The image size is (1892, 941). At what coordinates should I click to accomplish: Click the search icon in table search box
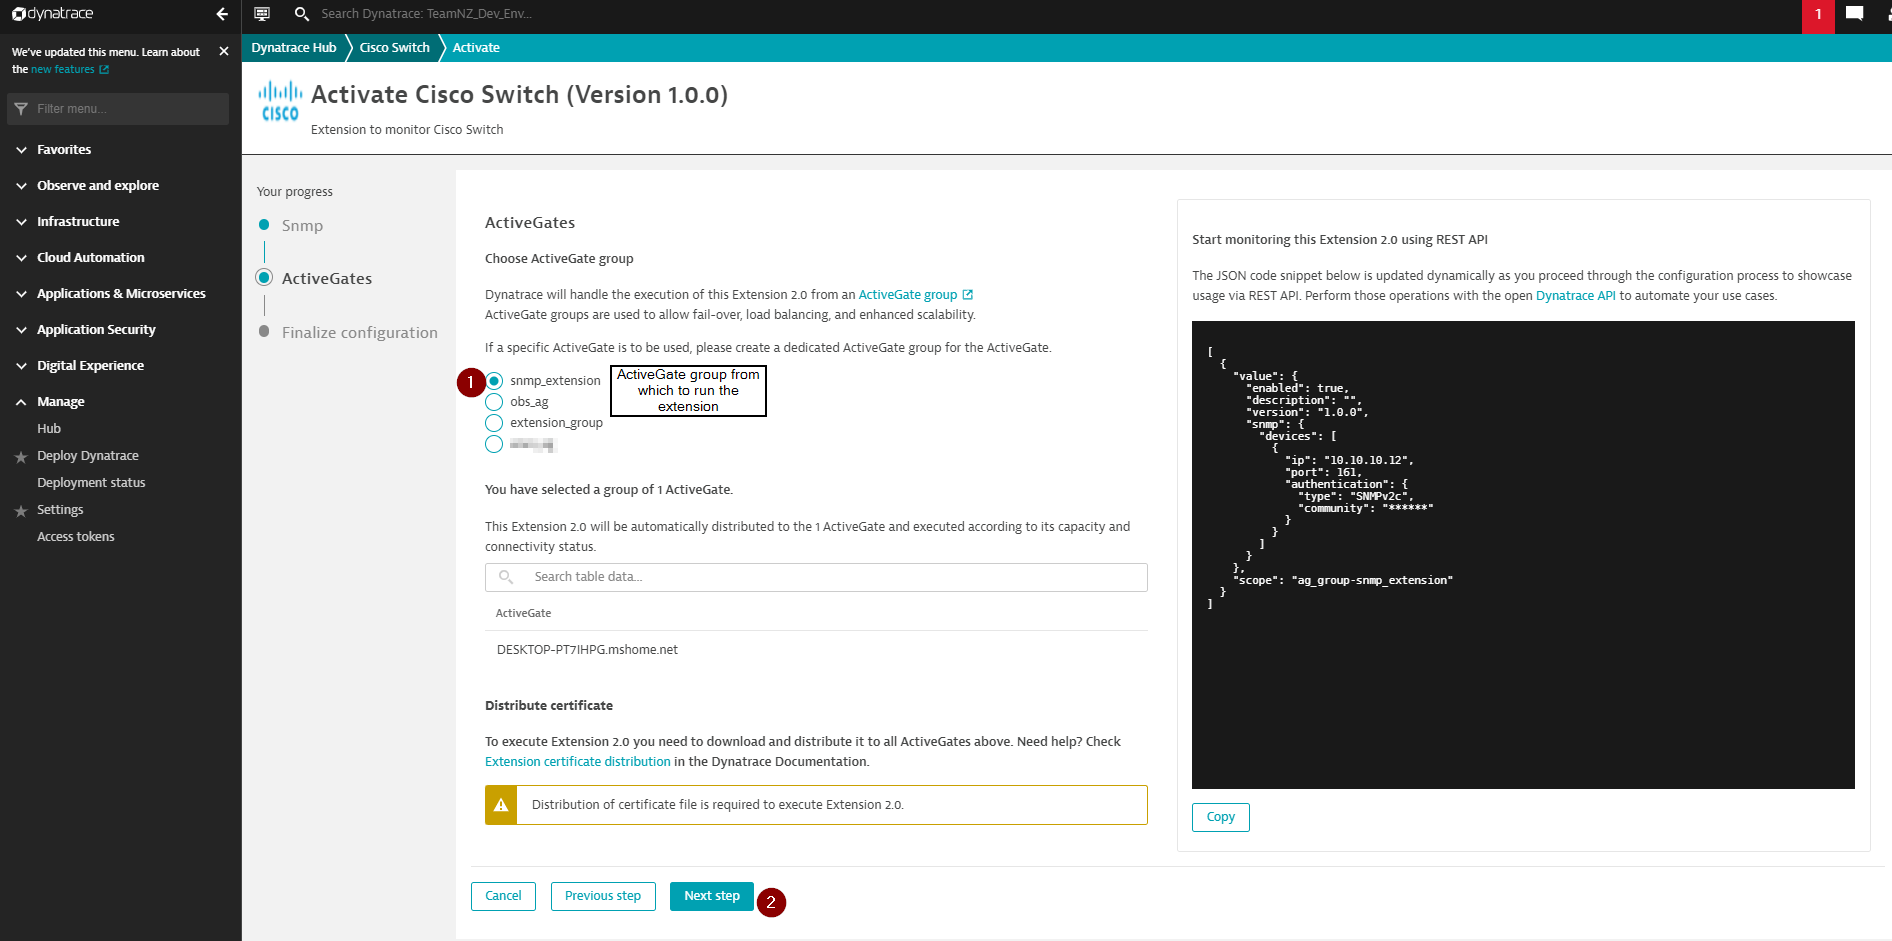coord(506,577)
